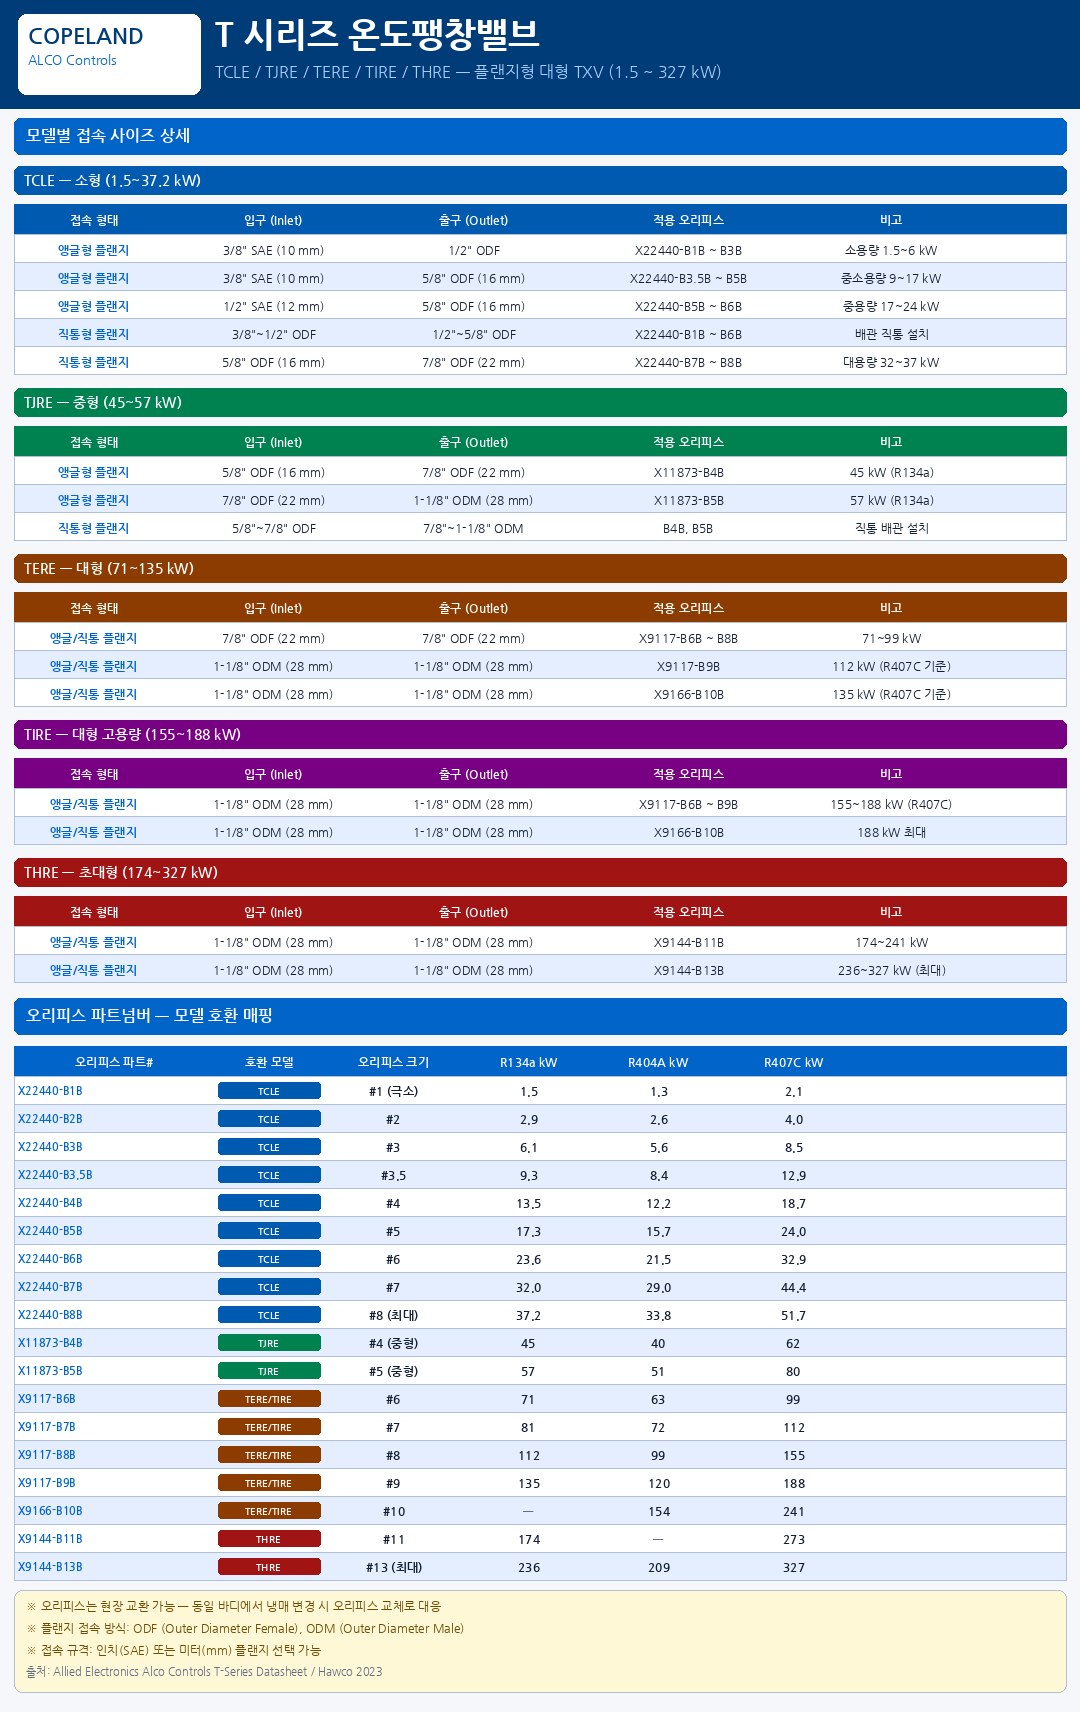Click the 7/8"~1-1/8" ODM outlet cell

473,529
